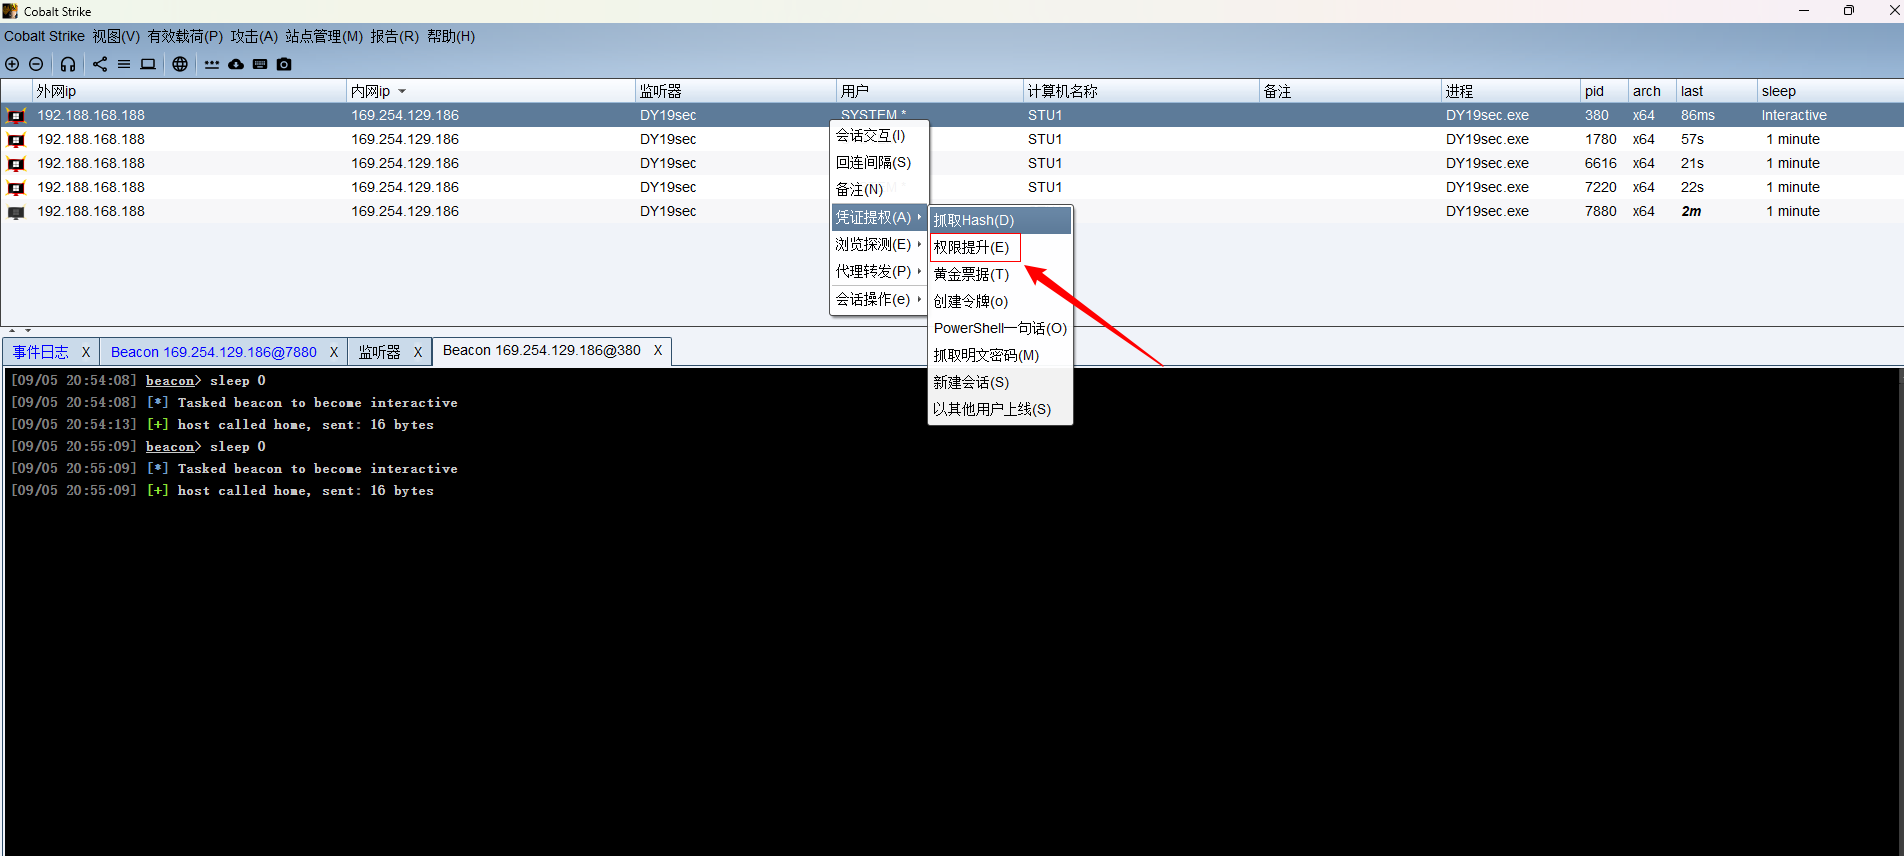
Task: Close the 监听器 tab
Action: click(x=418, y=352)
